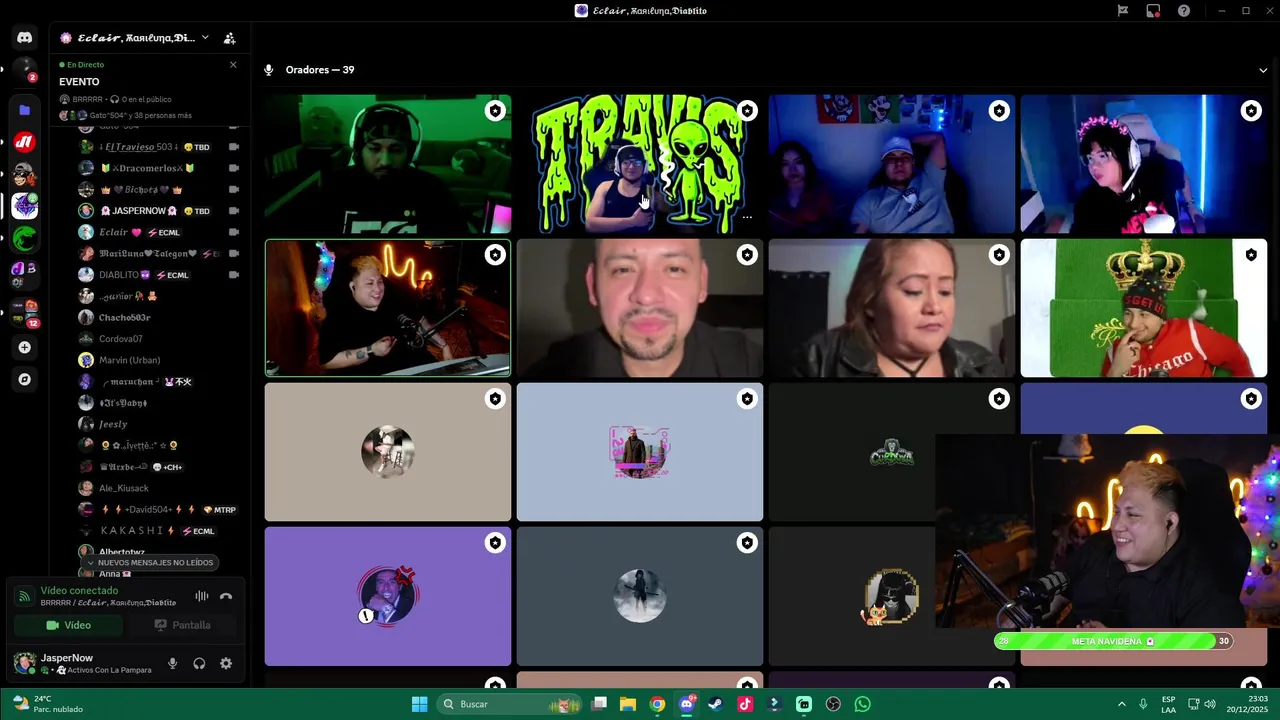Open the taskbar weather widget
The image size is (1280, 720).
(x=47, y=704)
